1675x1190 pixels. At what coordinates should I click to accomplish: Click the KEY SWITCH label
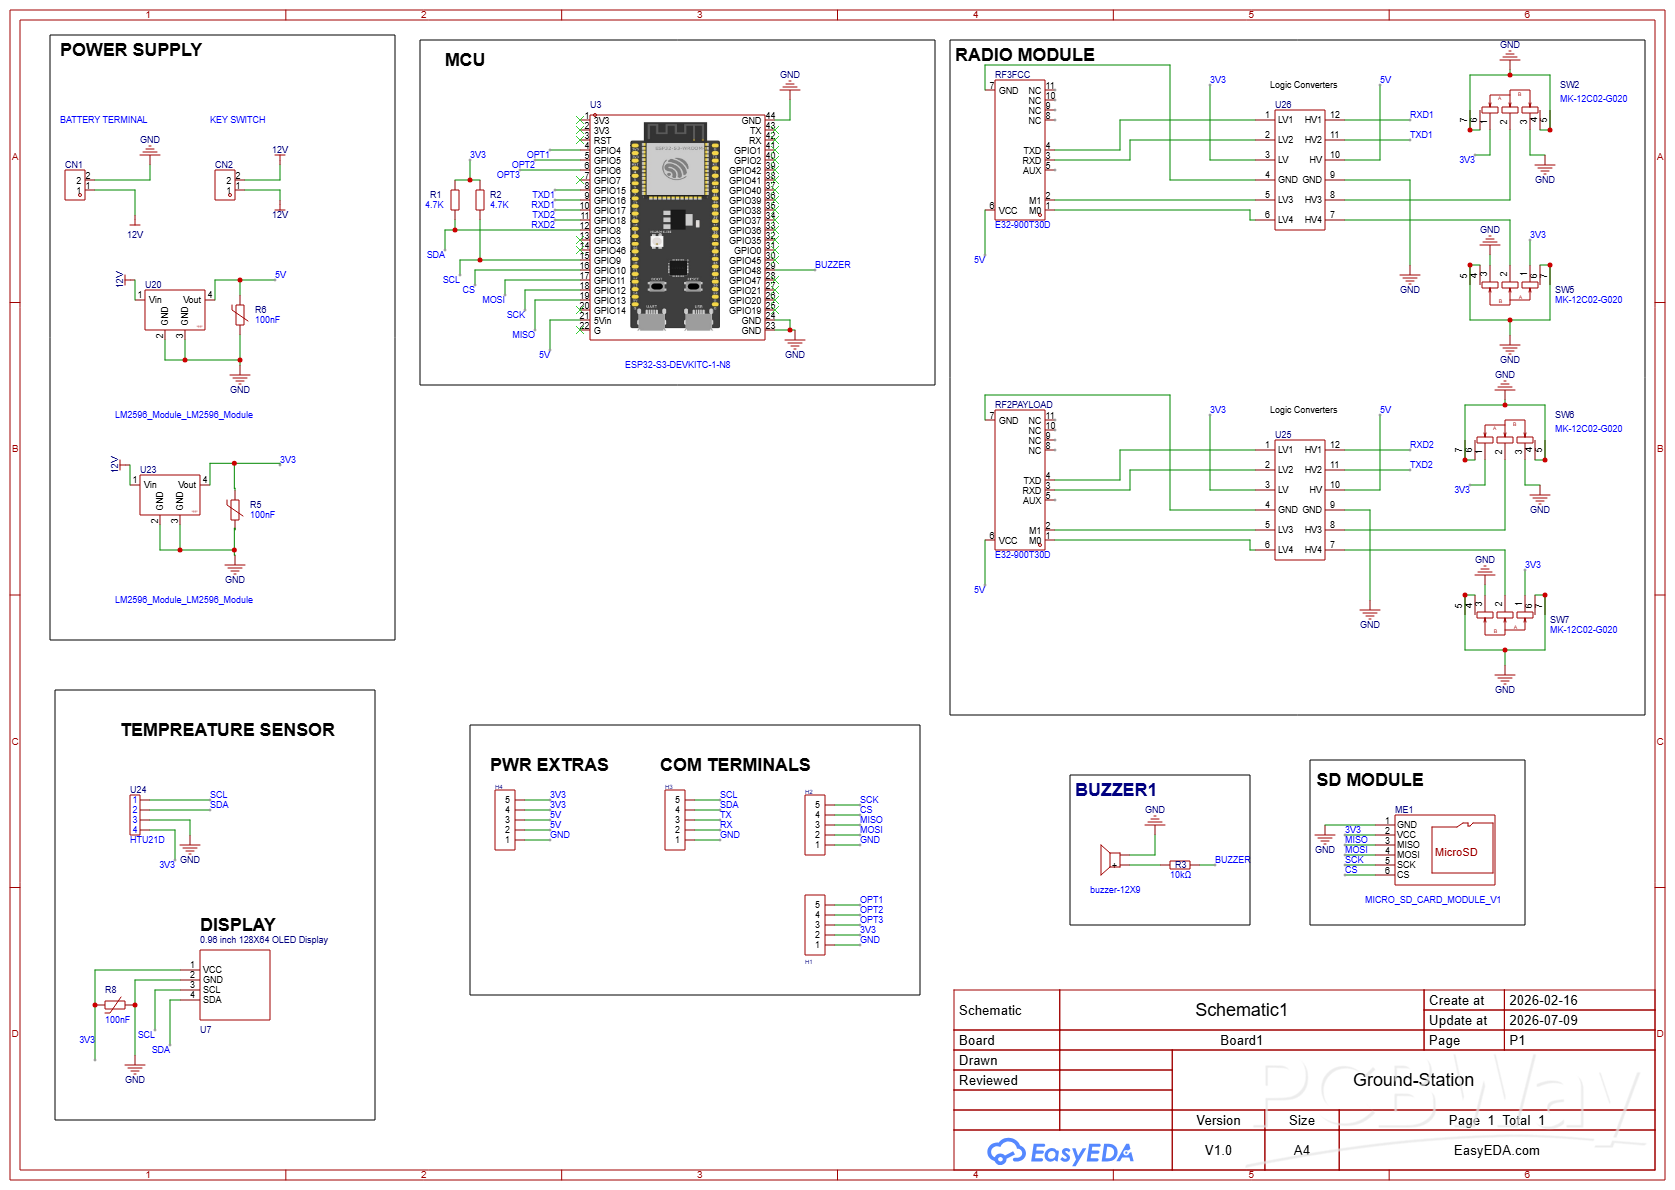(x=238, y=120)
